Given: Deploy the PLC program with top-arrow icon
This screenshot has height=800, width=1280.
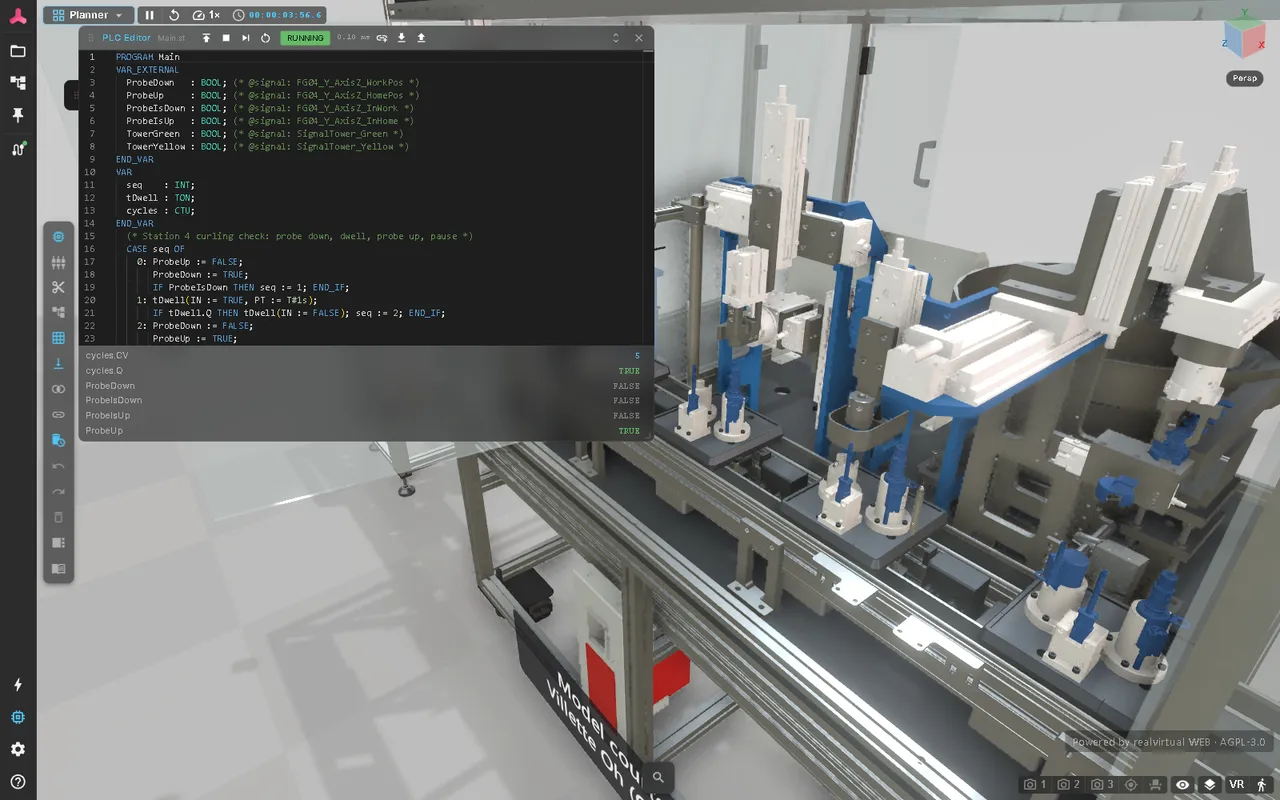Looking at the screenshot, I should coord(206,38).
